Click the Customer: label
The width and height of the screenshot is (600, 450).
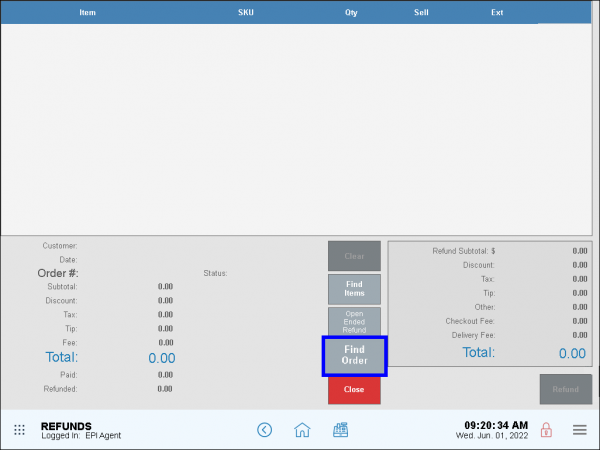(60, 246)
